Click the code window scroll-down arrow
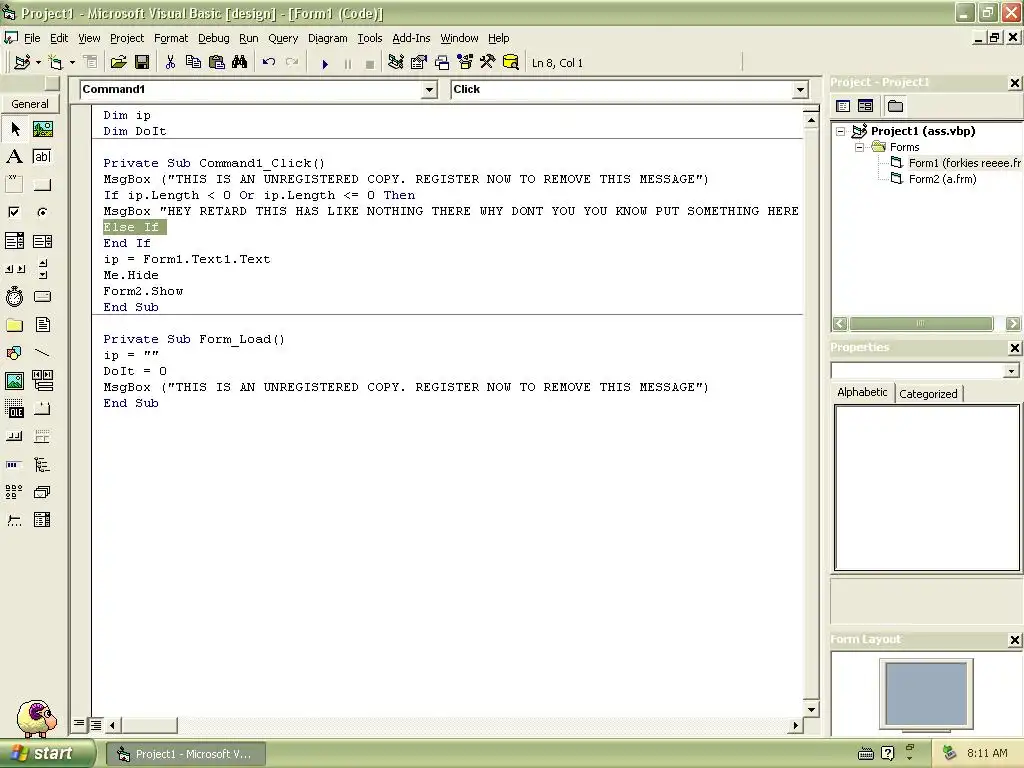Viewport: 1024px width, 768px height. coord(811,709)
